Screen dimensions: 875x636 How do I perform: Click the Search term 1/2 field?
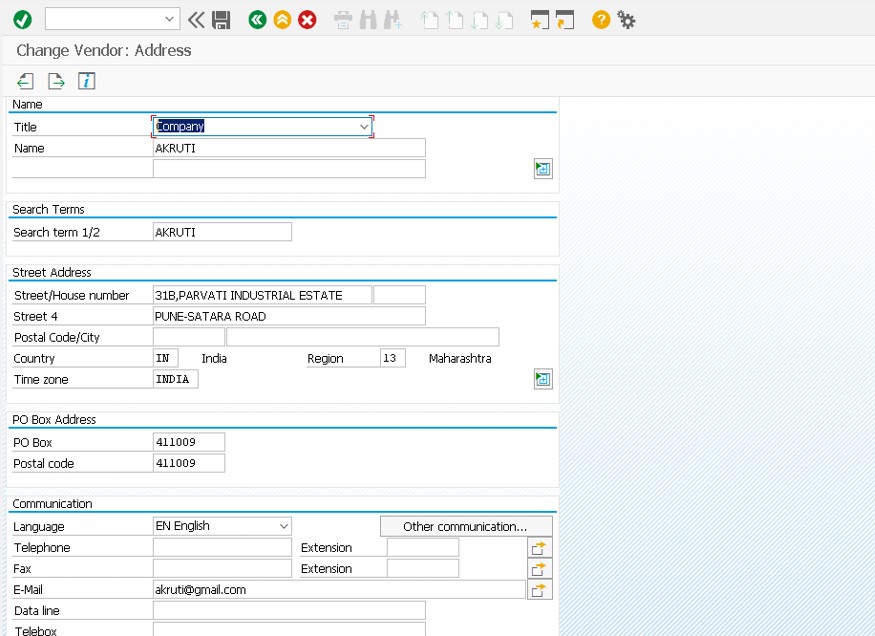[x=222, y=232]
